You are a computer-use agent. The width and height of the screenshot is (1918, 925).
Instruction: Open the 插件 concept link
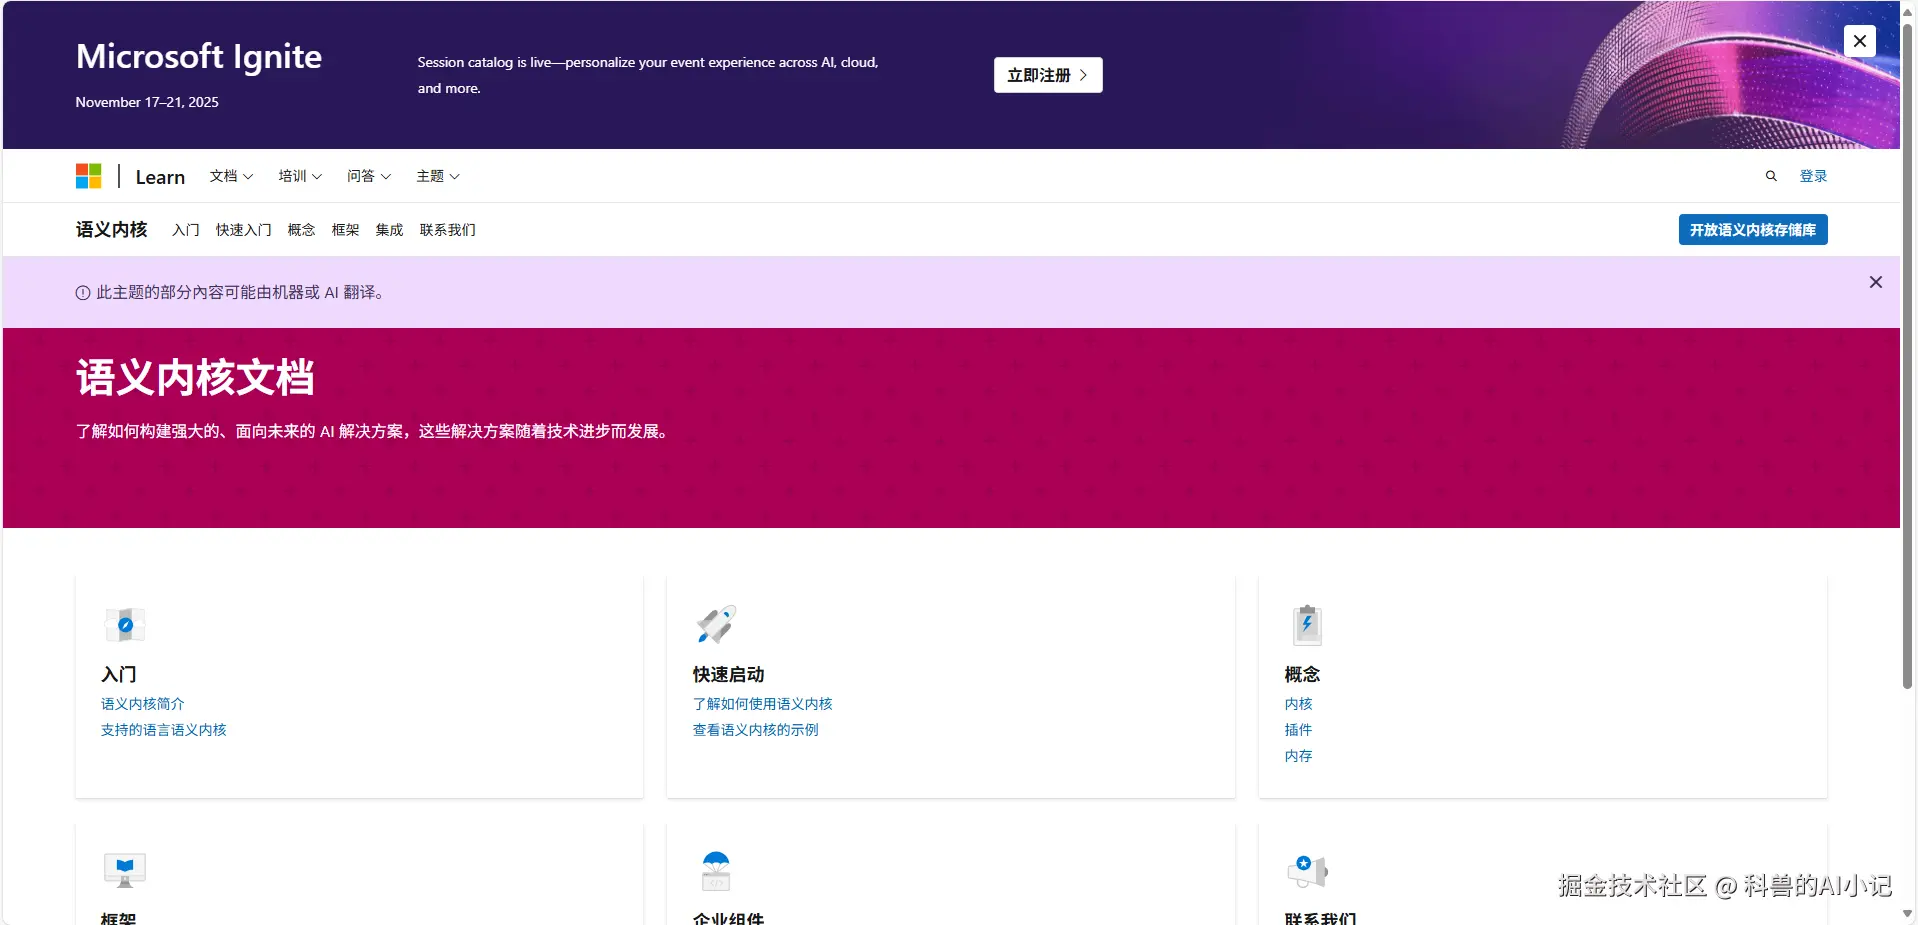(1299, 730)
